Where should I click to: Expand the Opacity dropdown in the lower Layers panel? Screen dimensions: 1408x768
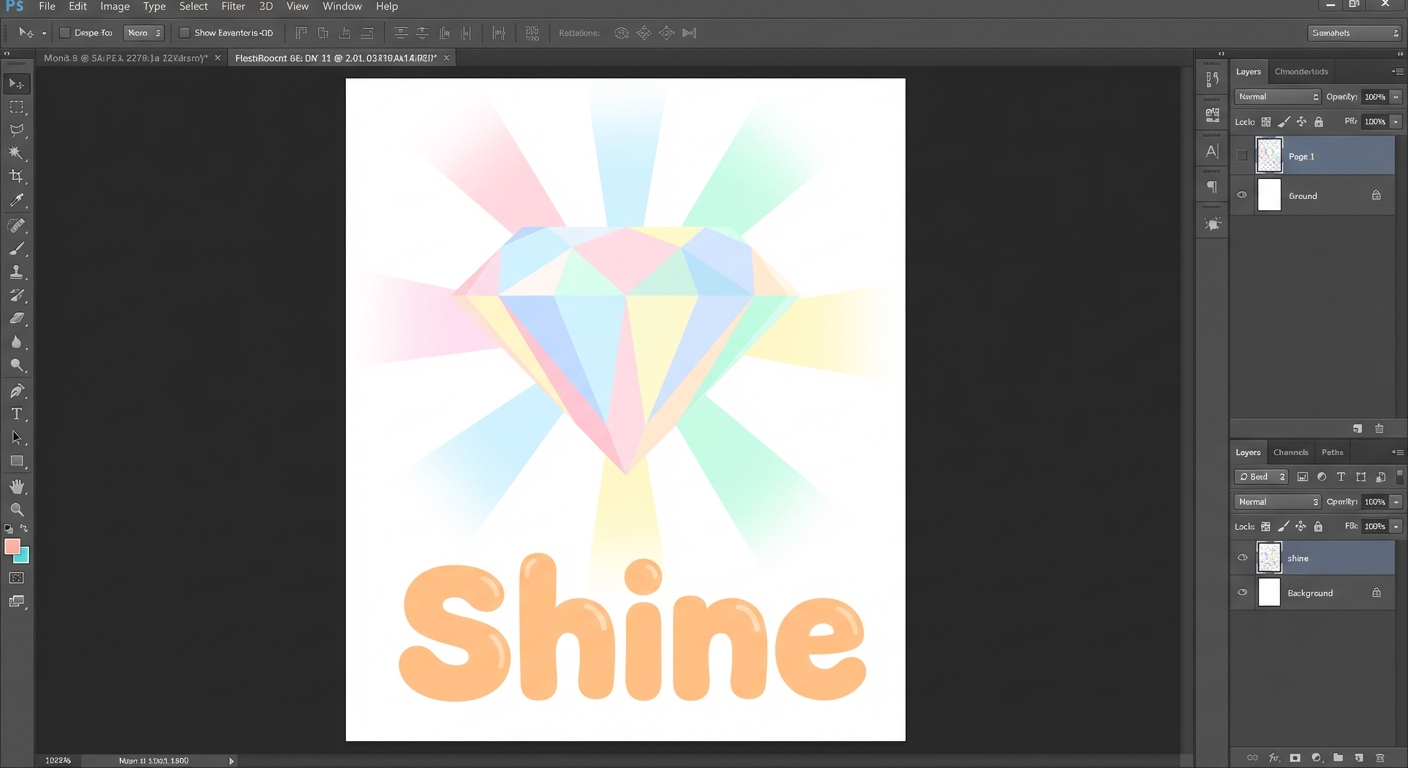point(1396,502)
